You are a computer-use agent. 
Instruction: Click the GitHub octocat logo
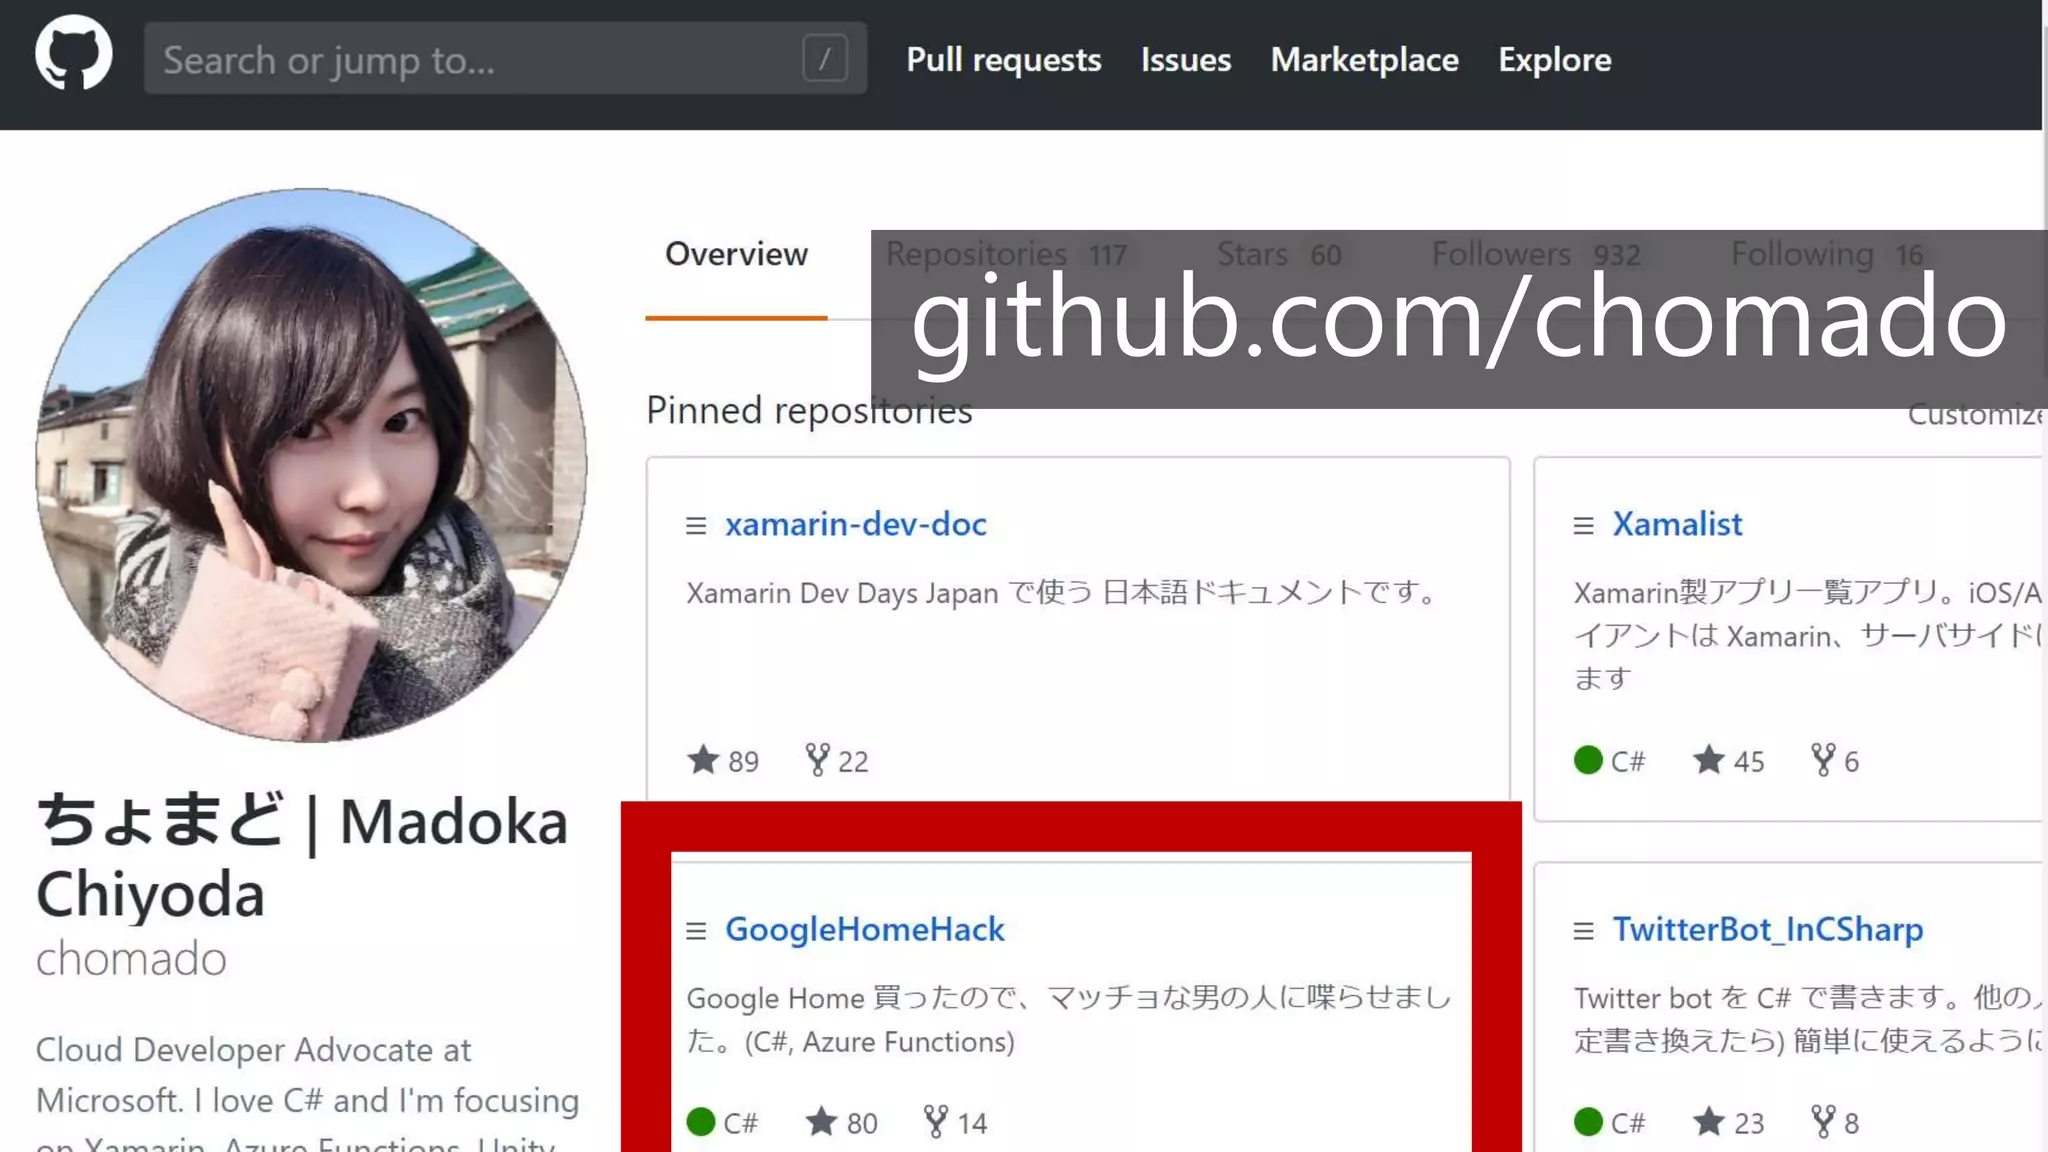pyautogui.click(x=74, y=53)
